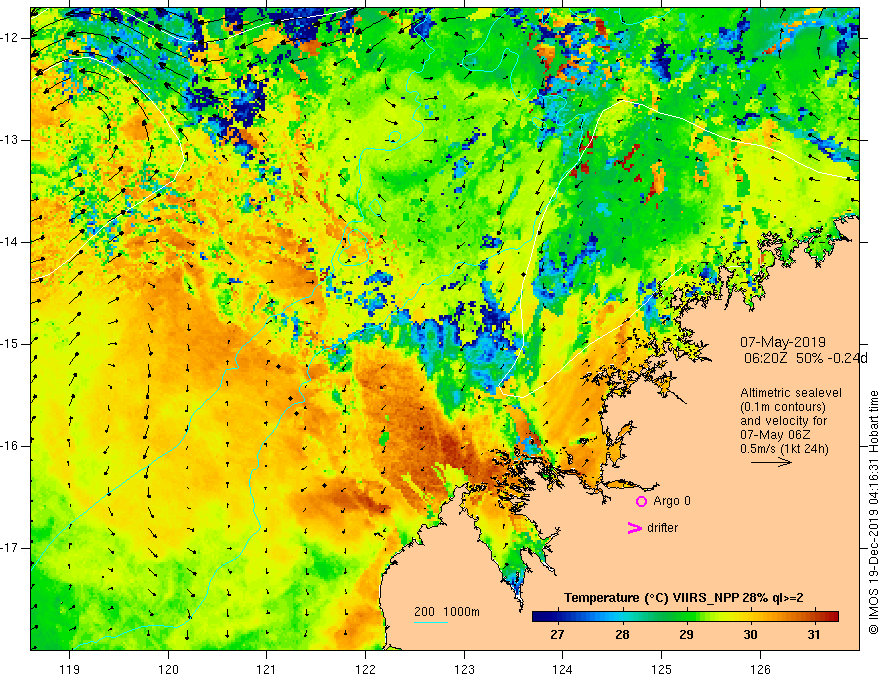Click the longitude label 124
Viewport: 880px width, 680px height.
[x=562, y=669]
